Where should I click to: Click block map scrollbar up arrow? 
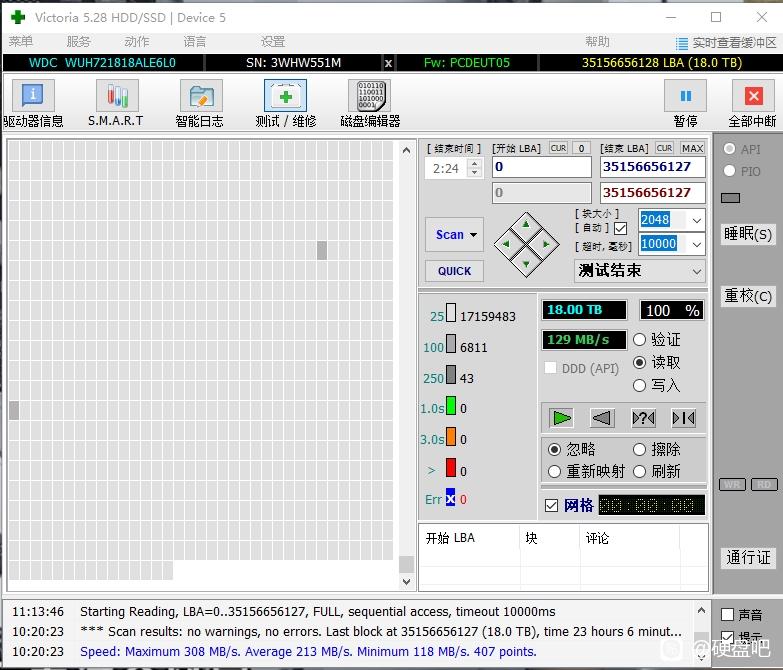pyautogui.click(x=406, y=150)
